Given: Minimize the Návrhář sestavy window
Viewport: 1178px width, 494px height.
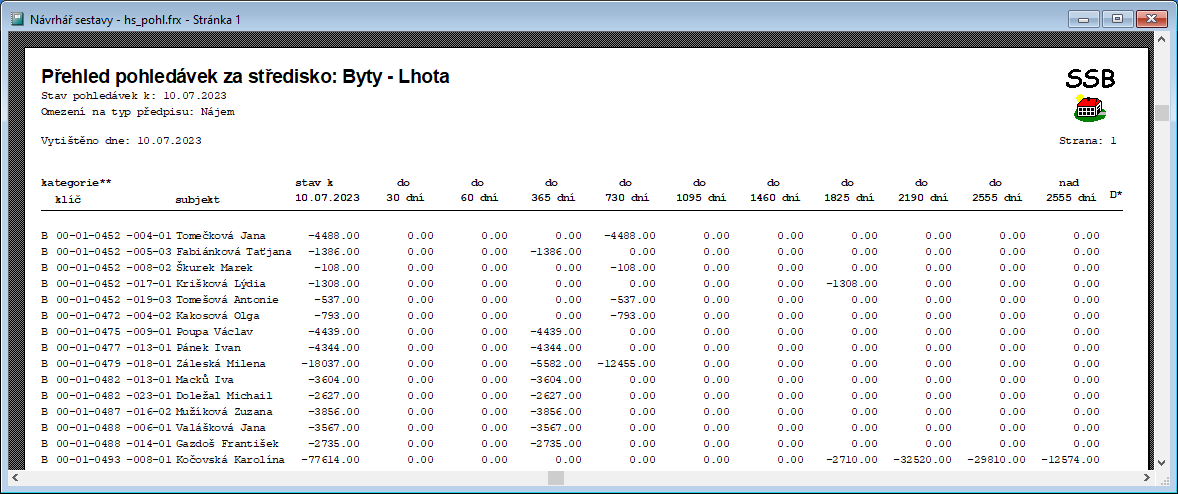Looking at the screenshot, I should click(1084, 18).
